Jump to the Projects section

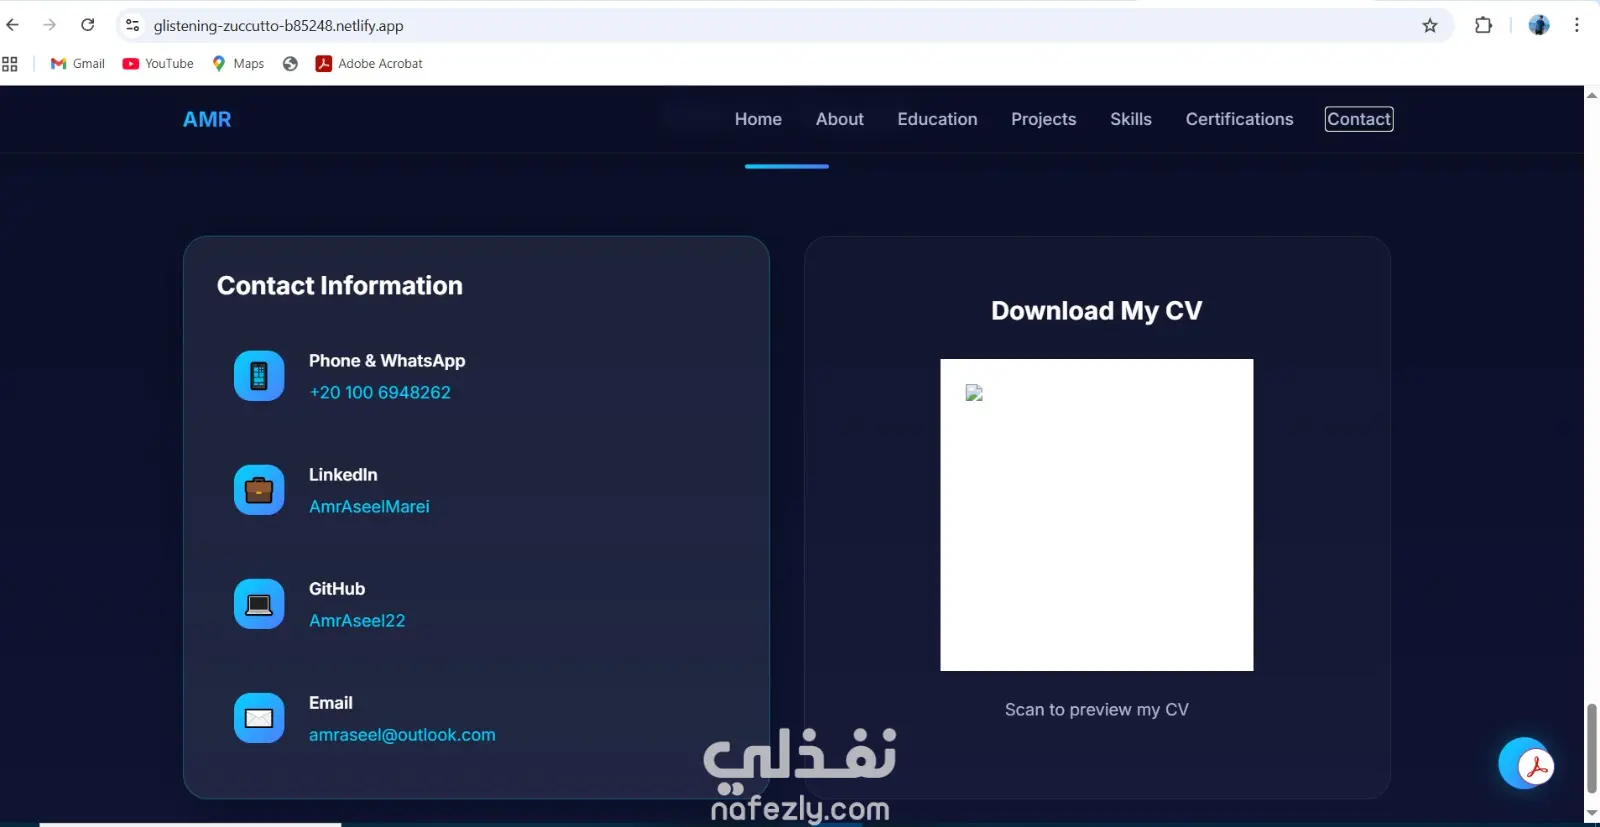click(1044, 119)
